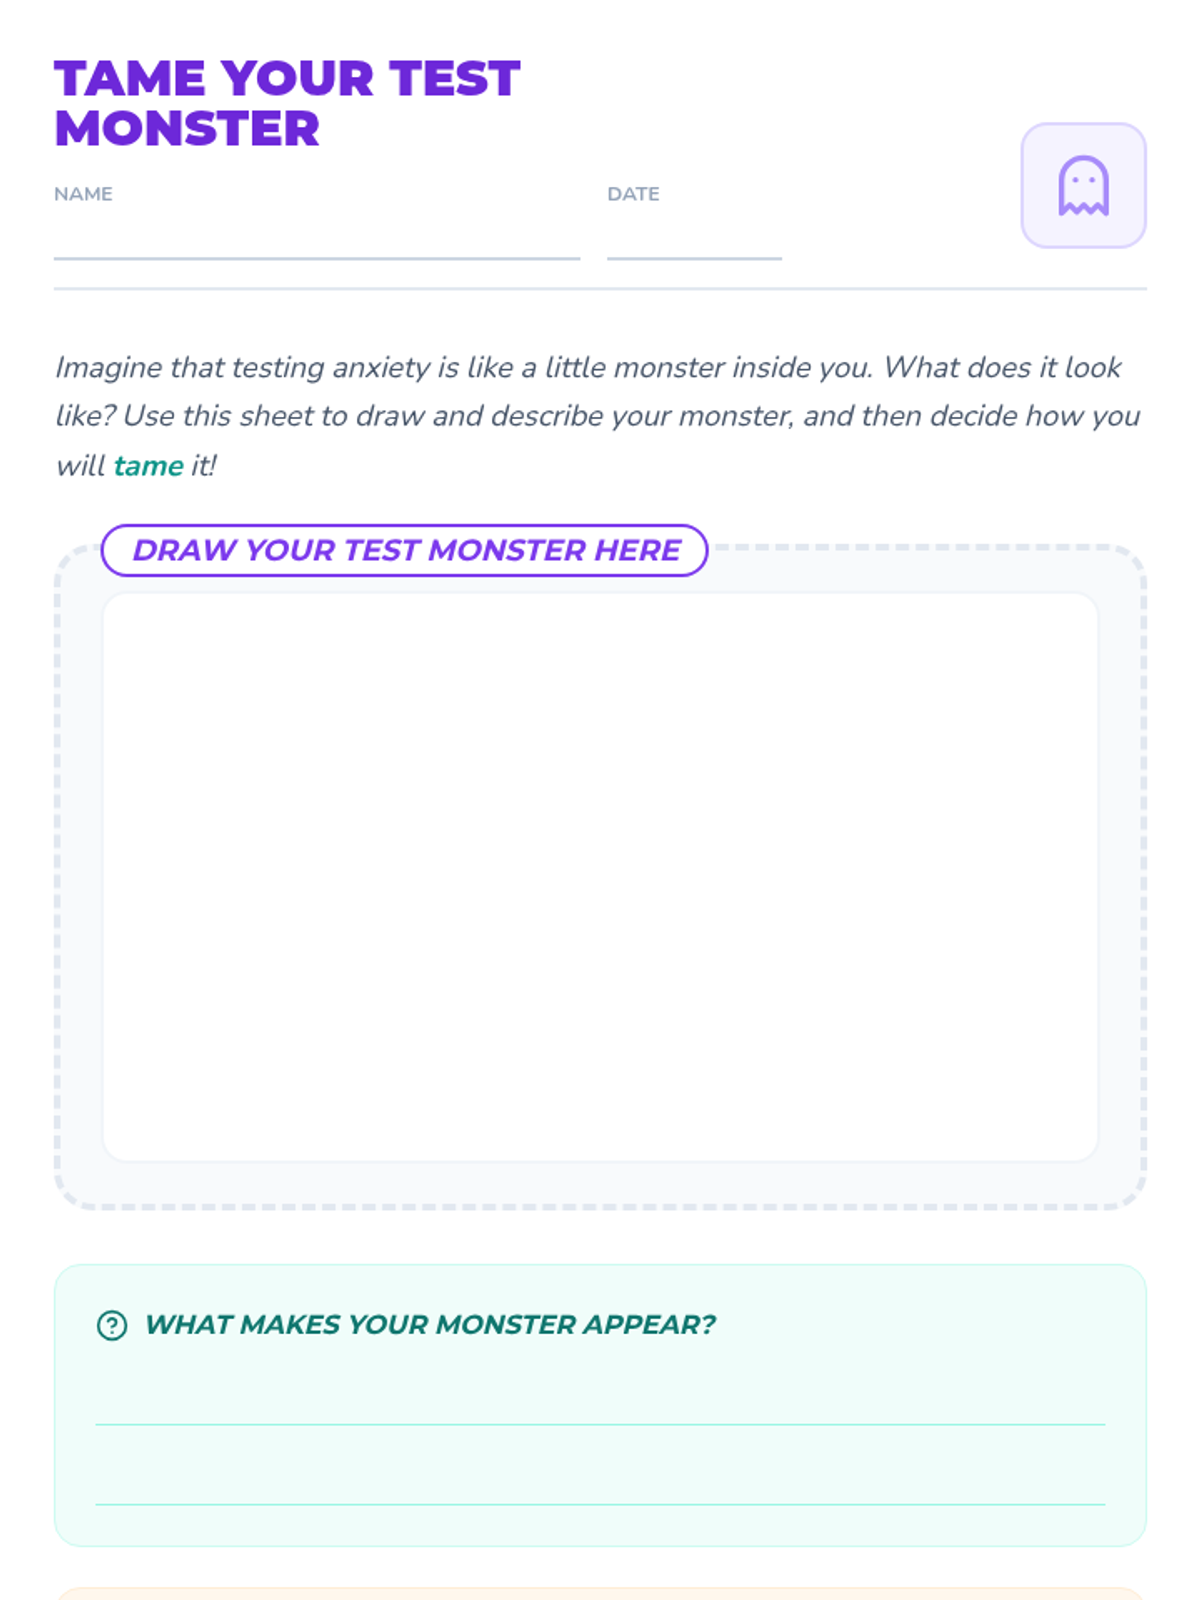Click the dashed border of the drawing area
Image resolution: width=1200 pixels, height=1600 pixels.
click(58, 877)
